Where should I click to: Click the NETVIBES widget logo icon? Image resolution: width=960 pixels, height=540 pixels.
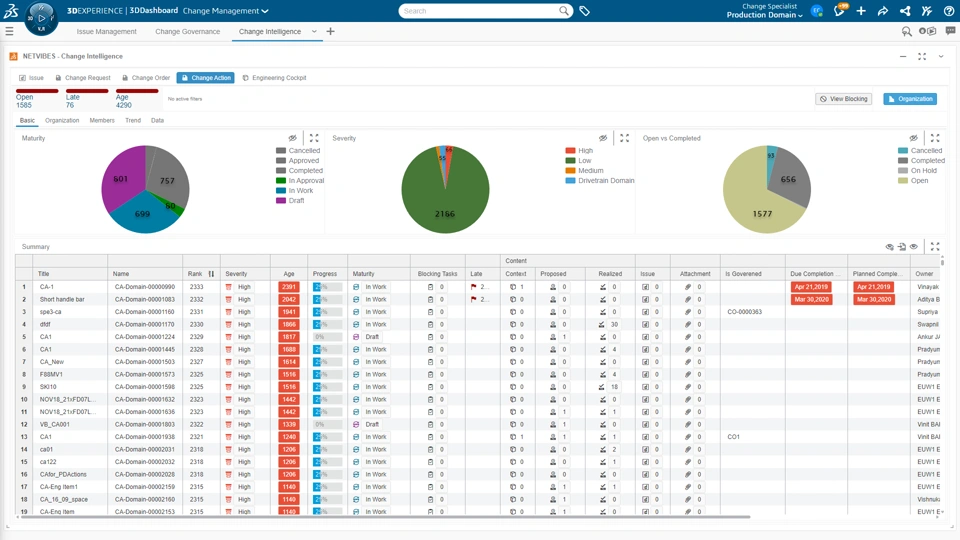(13, 56)
